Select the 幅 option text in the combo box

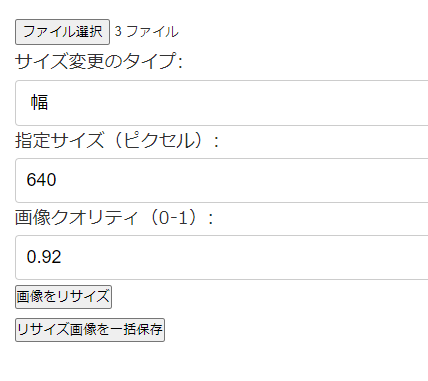(x=40, y=102)
